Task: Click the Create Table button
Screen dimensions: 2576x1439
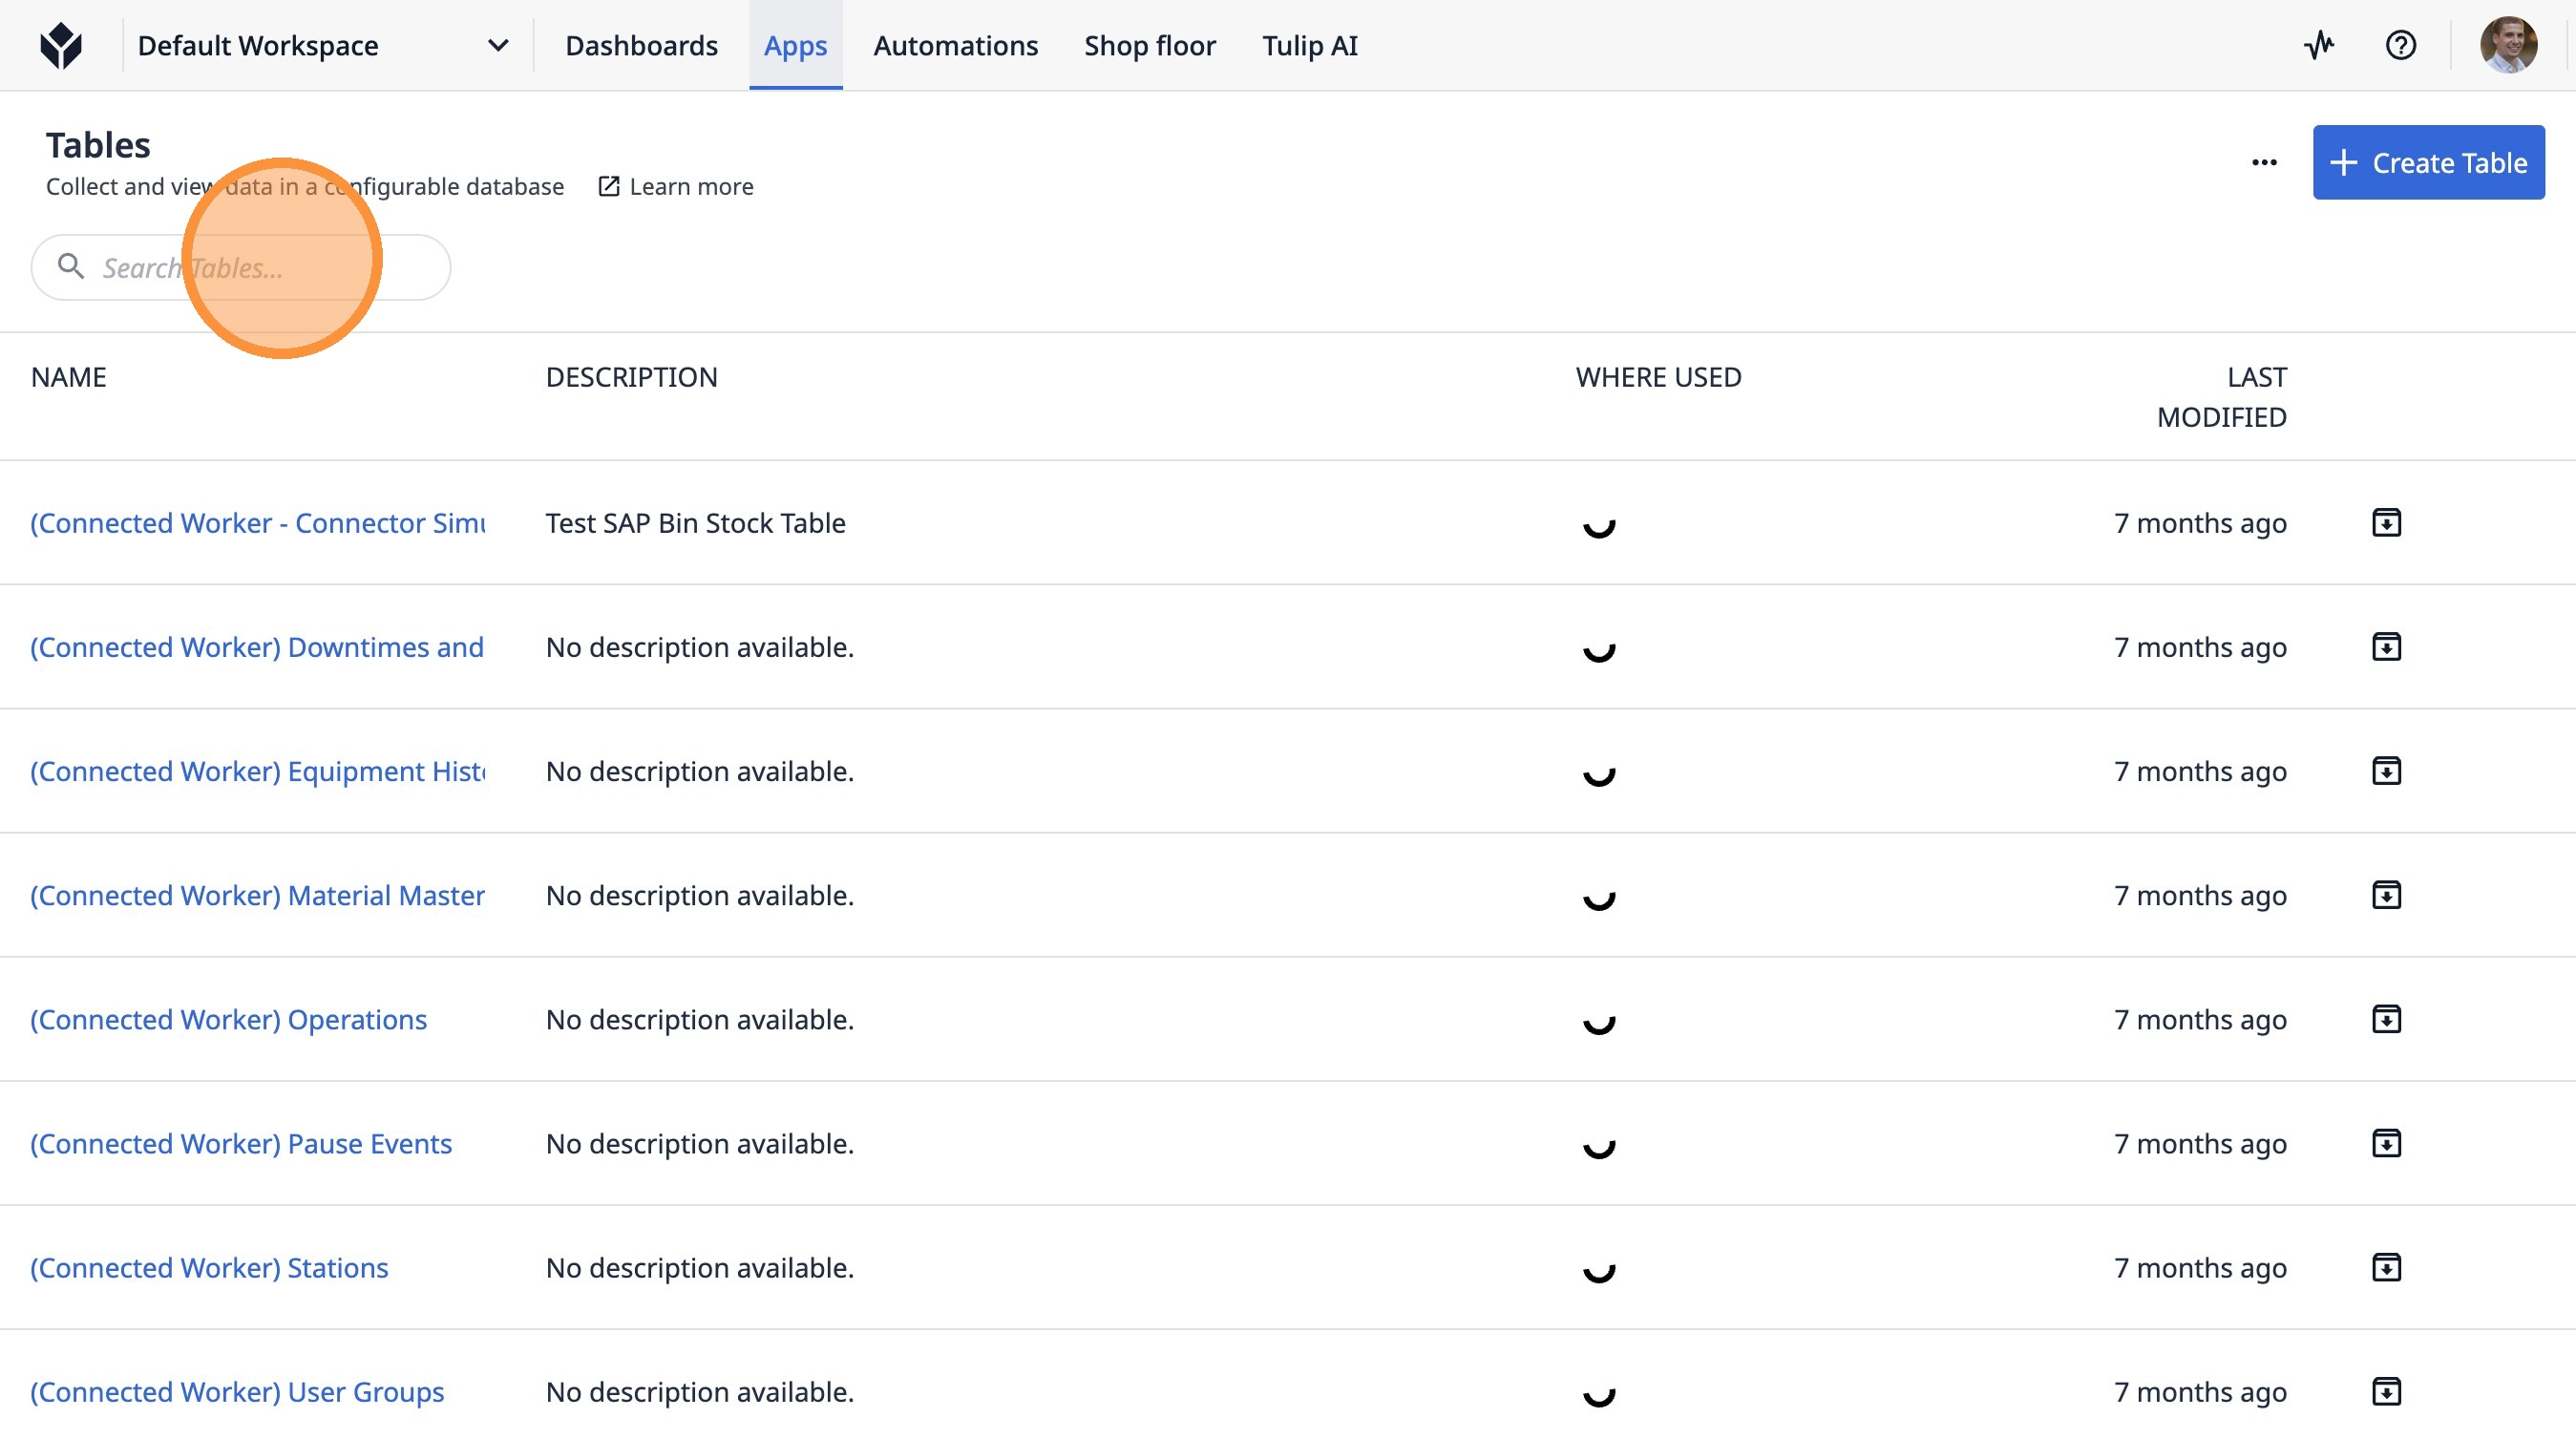Action: 2427,162
